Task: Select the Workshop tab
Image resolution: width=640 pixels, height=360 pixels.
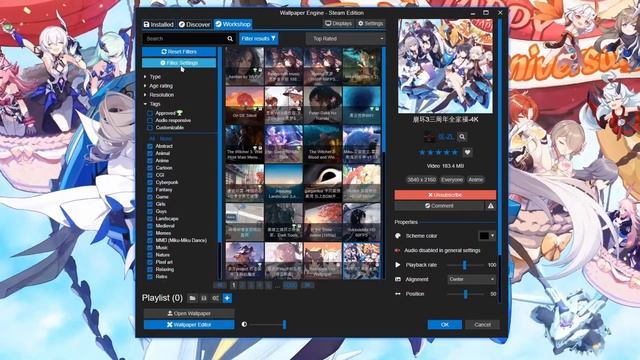Action: point(233,24)
